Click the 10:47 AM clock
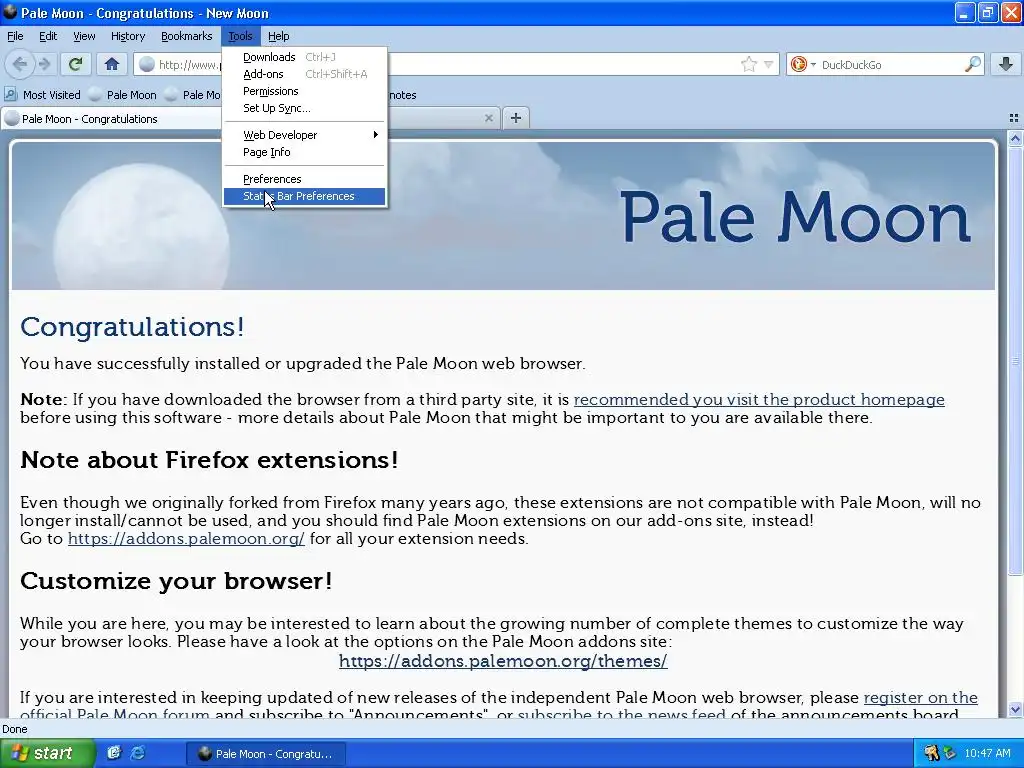The height and width of the screenshot is (768, 1024). [987, 754]
